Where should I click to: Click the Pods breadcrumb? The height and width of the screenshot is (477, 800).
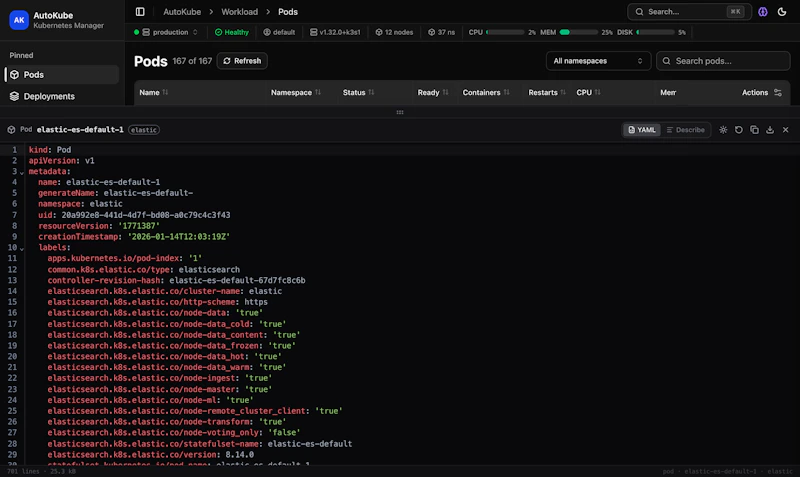288,12
